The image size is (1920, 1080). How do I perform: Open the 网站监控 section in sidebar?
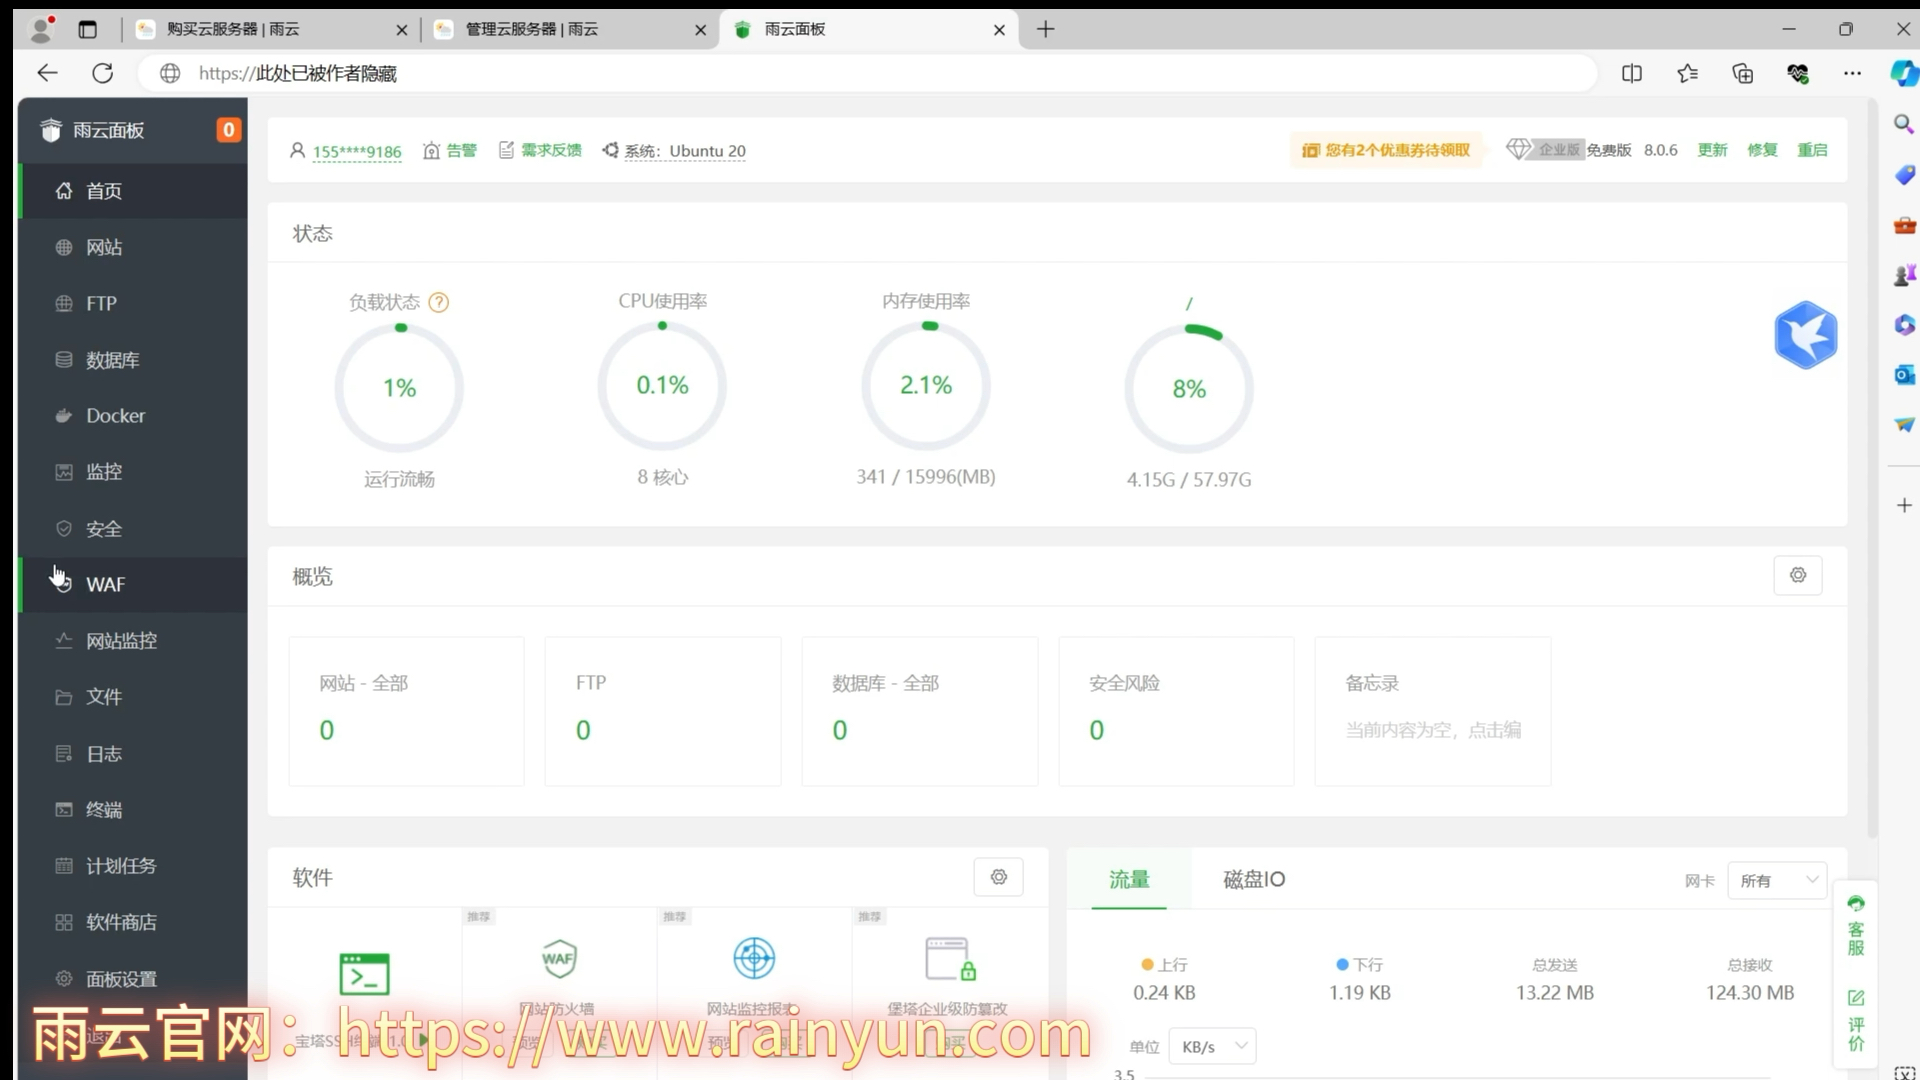132,640
